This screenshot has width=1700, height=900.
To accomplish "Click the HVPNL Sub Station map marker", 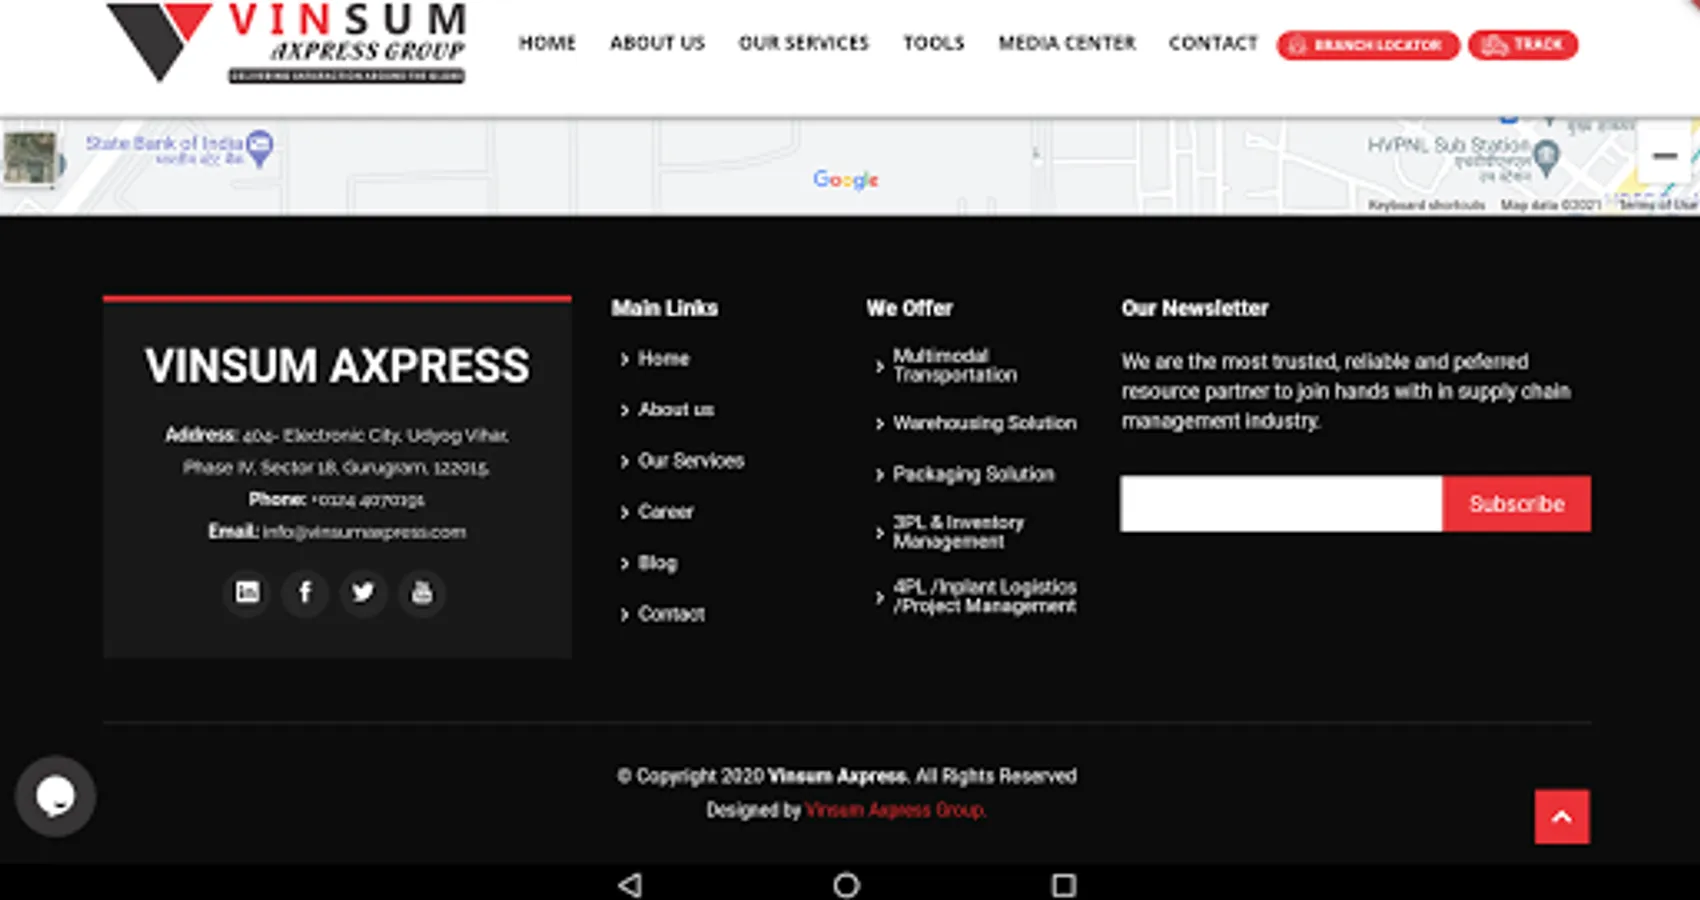I will (1547, 157).
